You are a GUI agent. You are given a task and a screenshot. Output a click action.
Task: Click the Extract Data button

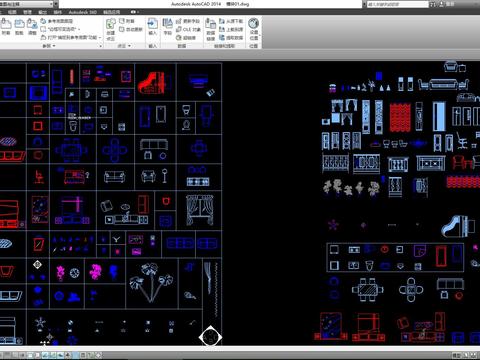pos(231,38)
